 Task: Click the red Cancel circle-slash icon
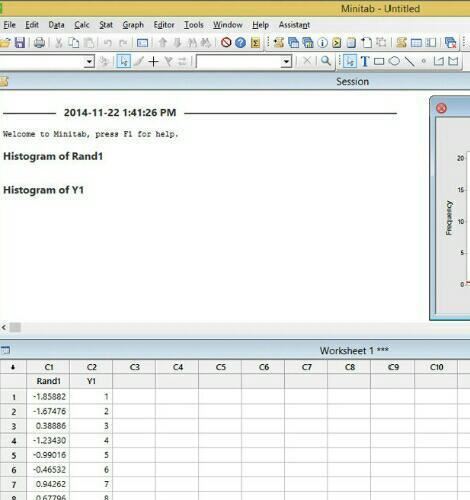click(x=226, y=43)
